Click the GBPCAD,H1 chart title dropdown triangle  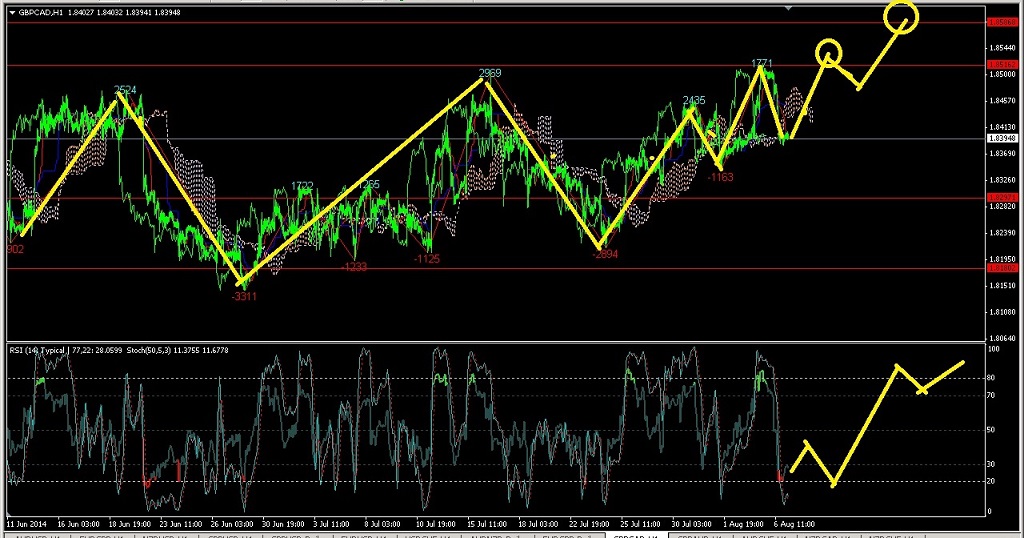coord(11,12)
